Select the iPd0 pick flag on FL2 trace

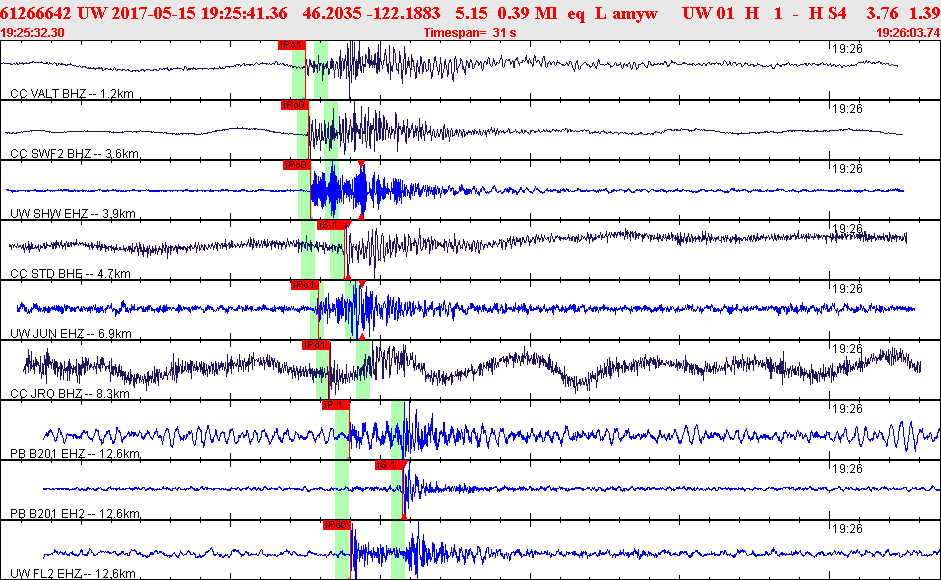click(x=337, y=525)
